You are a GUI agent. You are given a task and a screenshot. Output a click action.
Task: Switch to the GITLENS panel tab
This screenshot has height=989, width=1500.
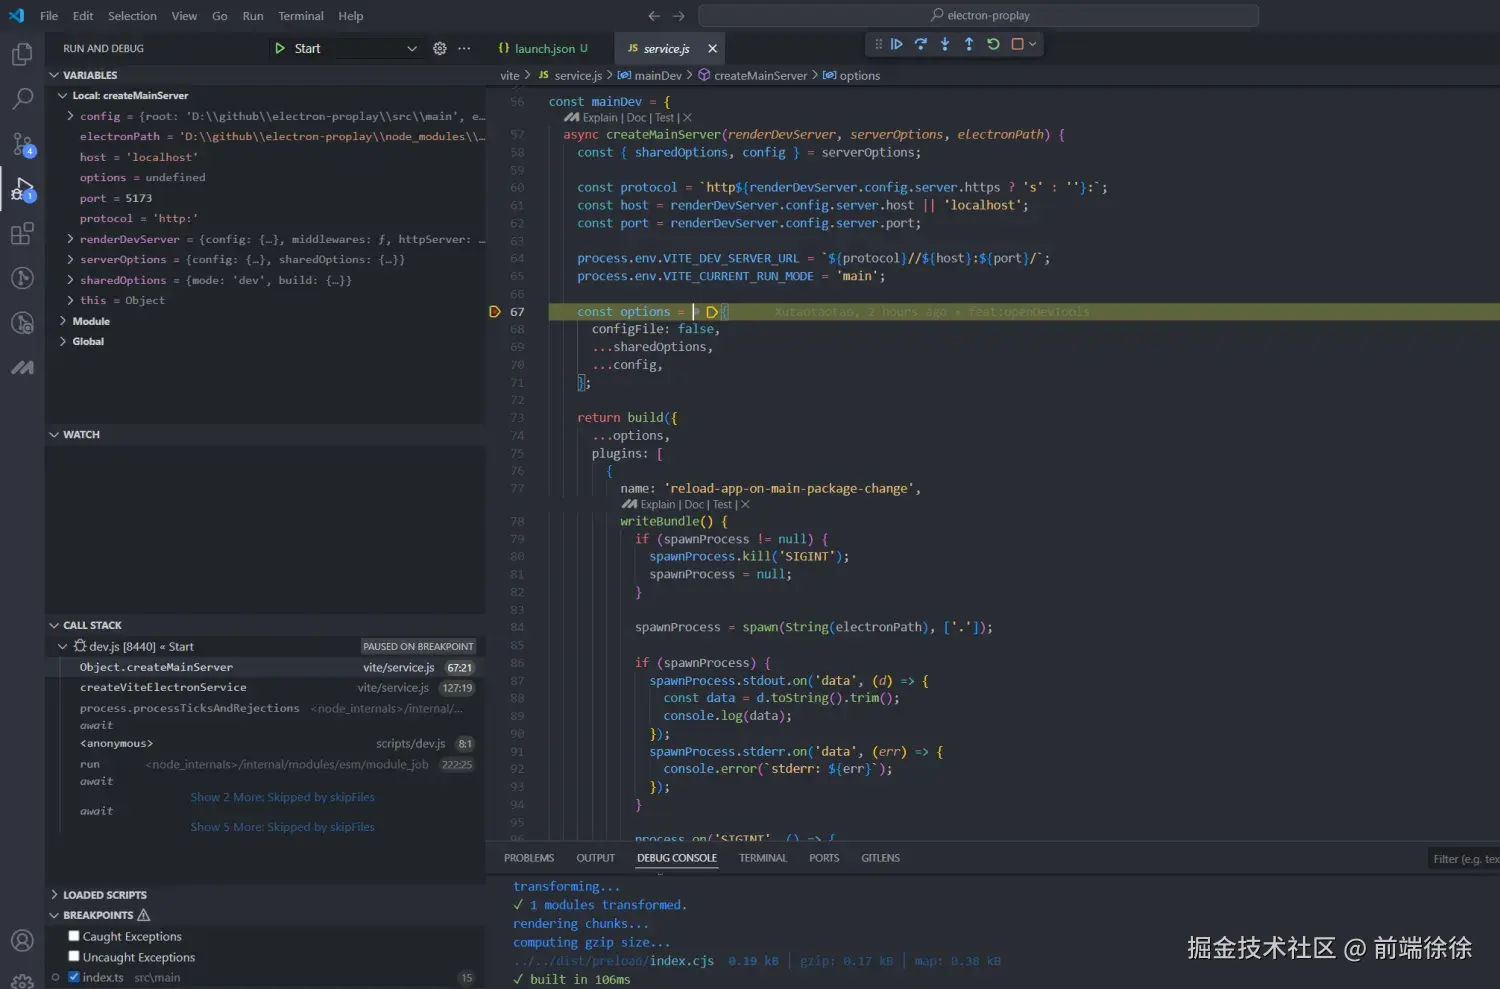click(x=881, y=858)
